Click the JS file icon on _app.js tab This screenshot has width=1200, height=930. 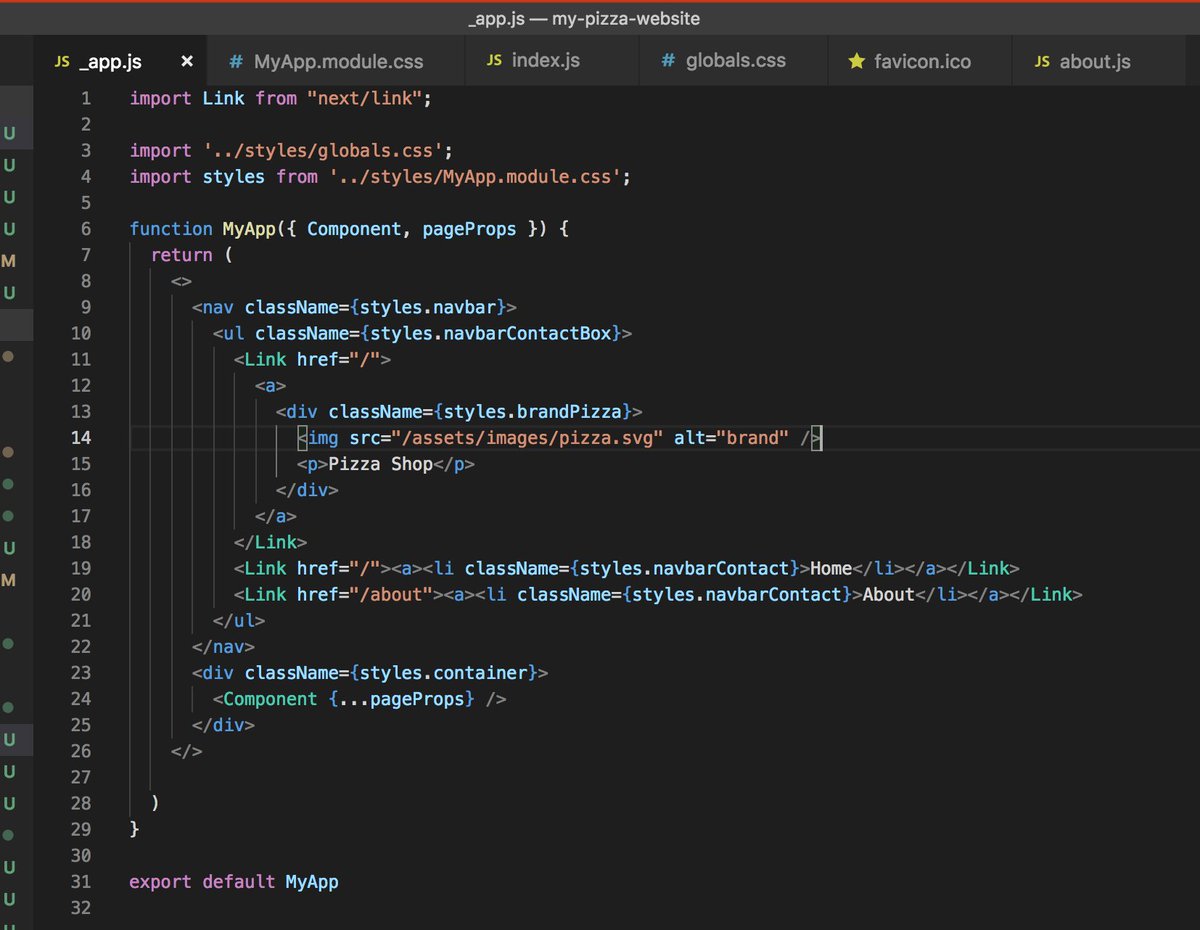62,62
